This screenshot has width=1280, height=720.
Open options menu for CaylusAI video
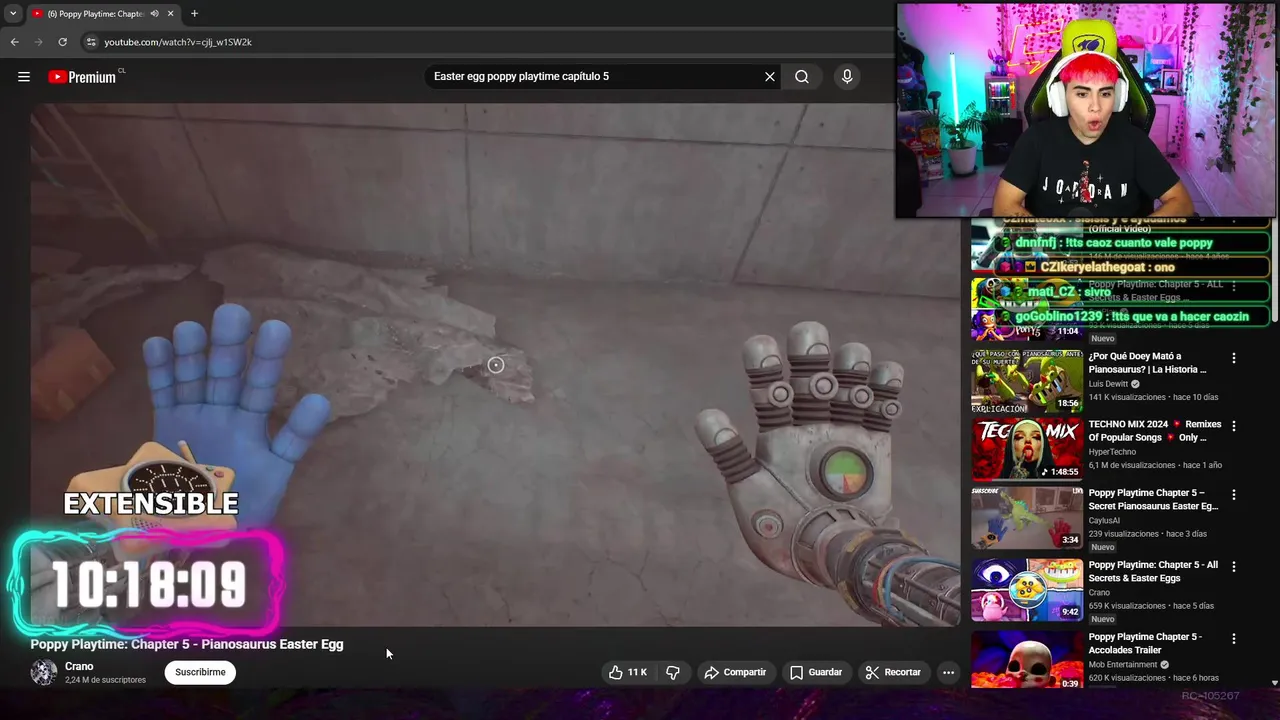click(1234, 495)
